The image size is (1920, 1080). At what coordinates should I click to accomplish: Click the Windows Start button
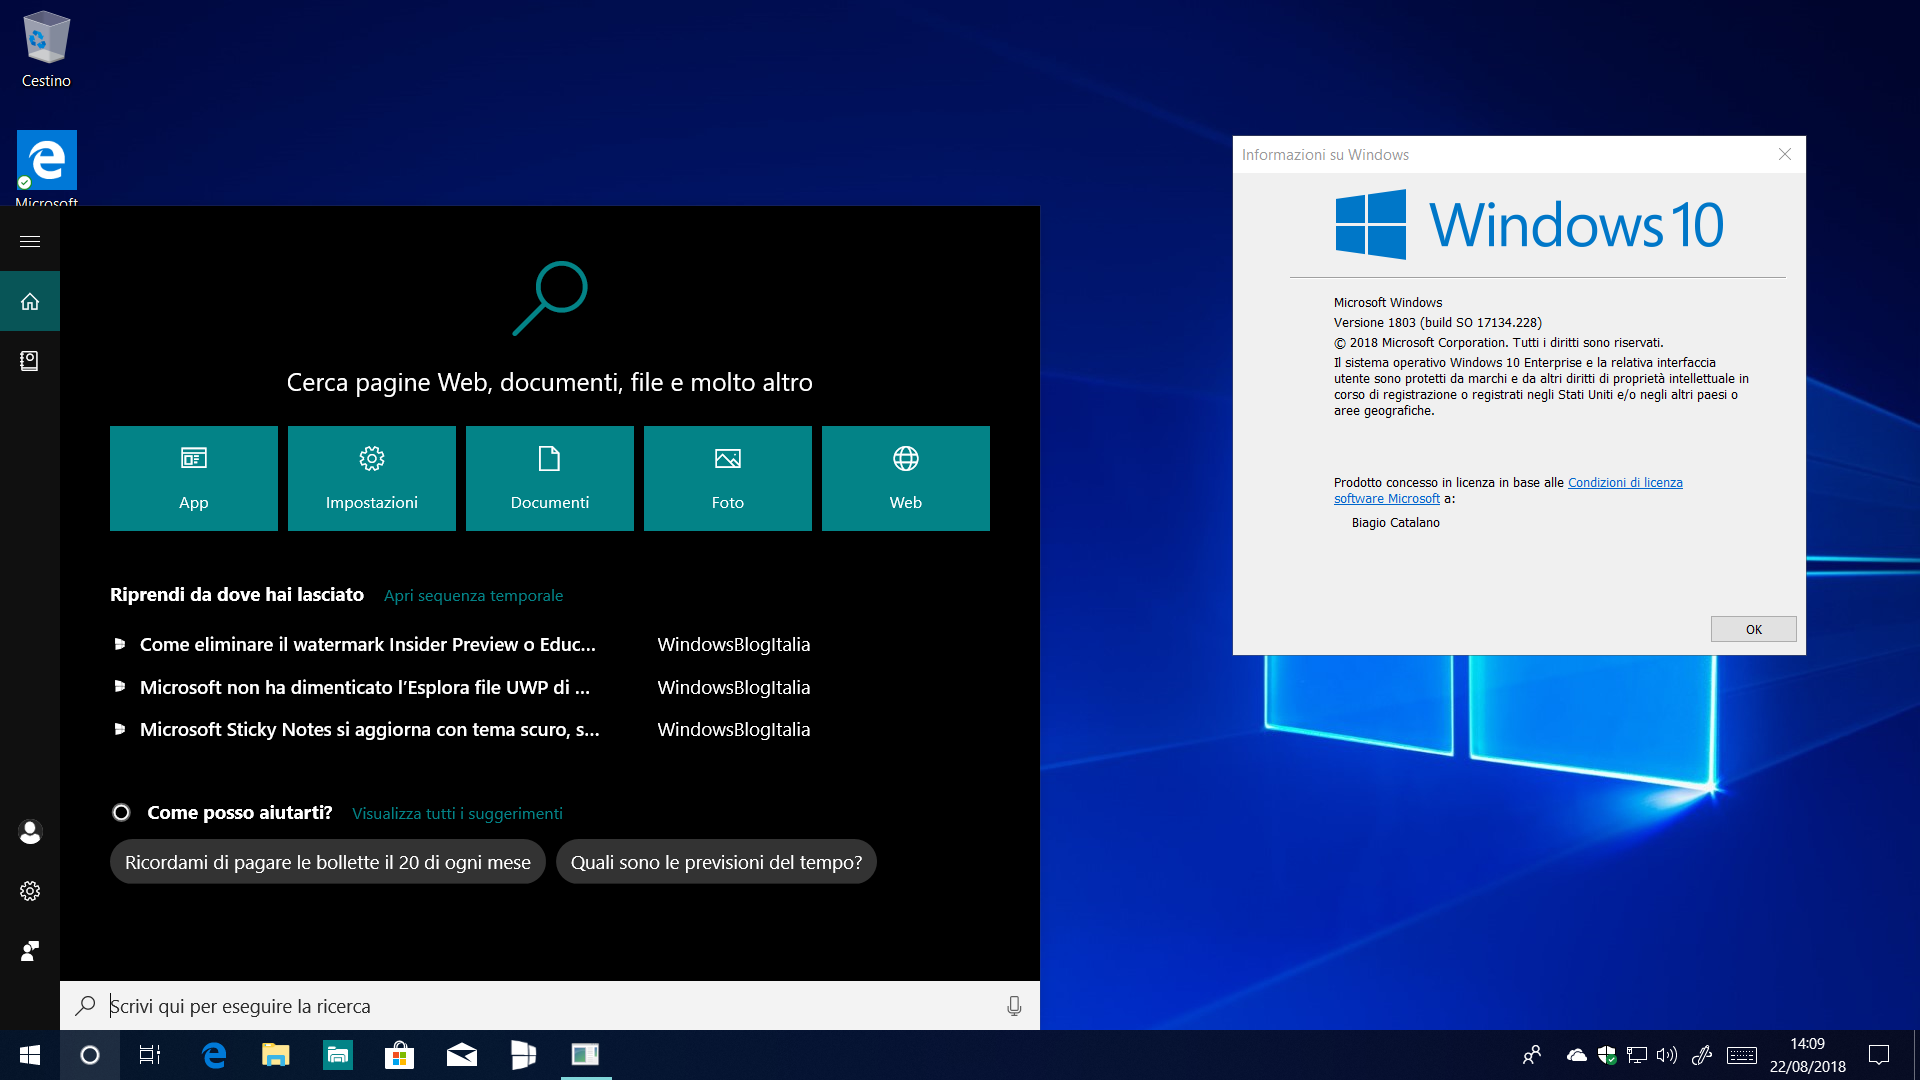coord(30,1055)
